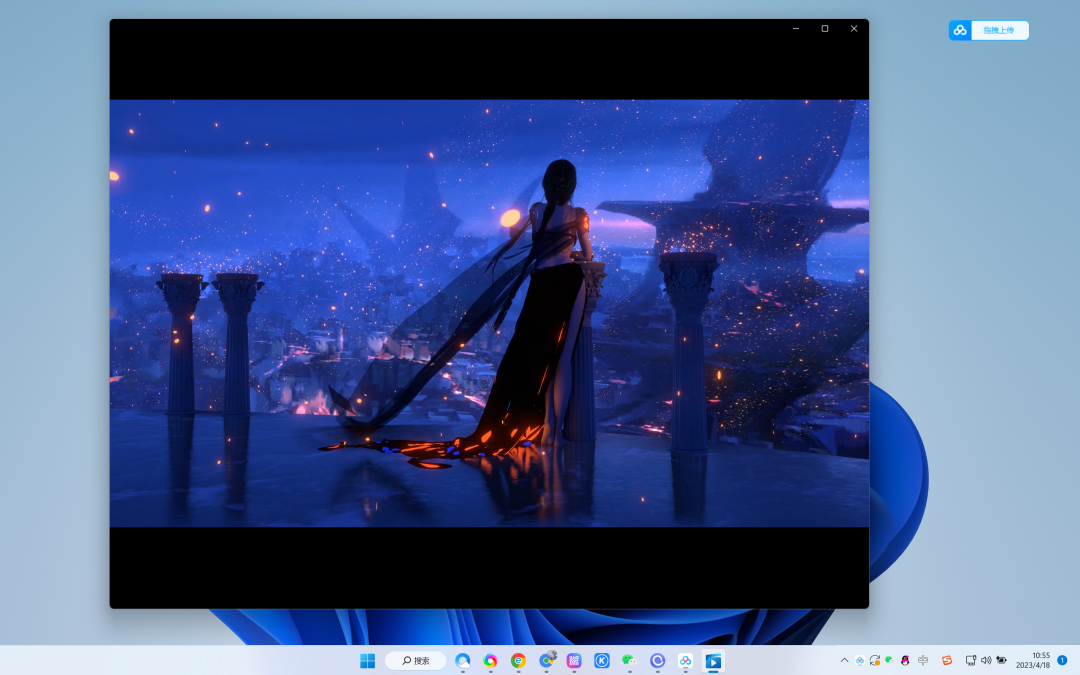
Task: Click the WeChat icon in system tray
Action: click(x=890, y=660)
